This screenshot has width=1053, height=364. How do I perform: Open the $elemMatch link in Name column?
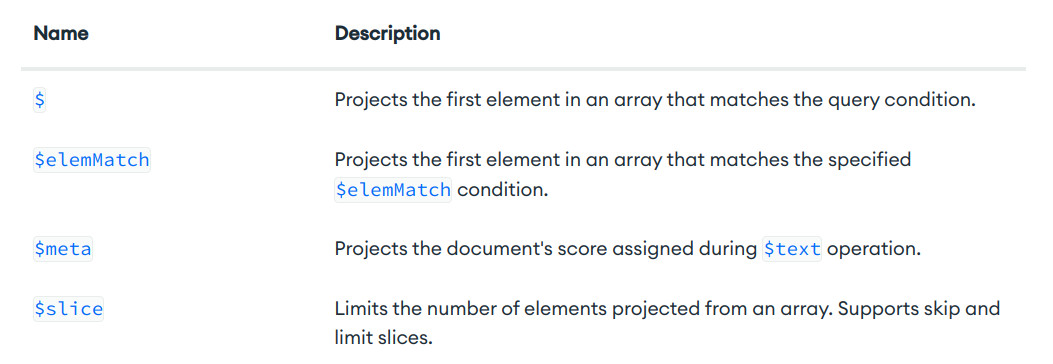coord(91,161)
